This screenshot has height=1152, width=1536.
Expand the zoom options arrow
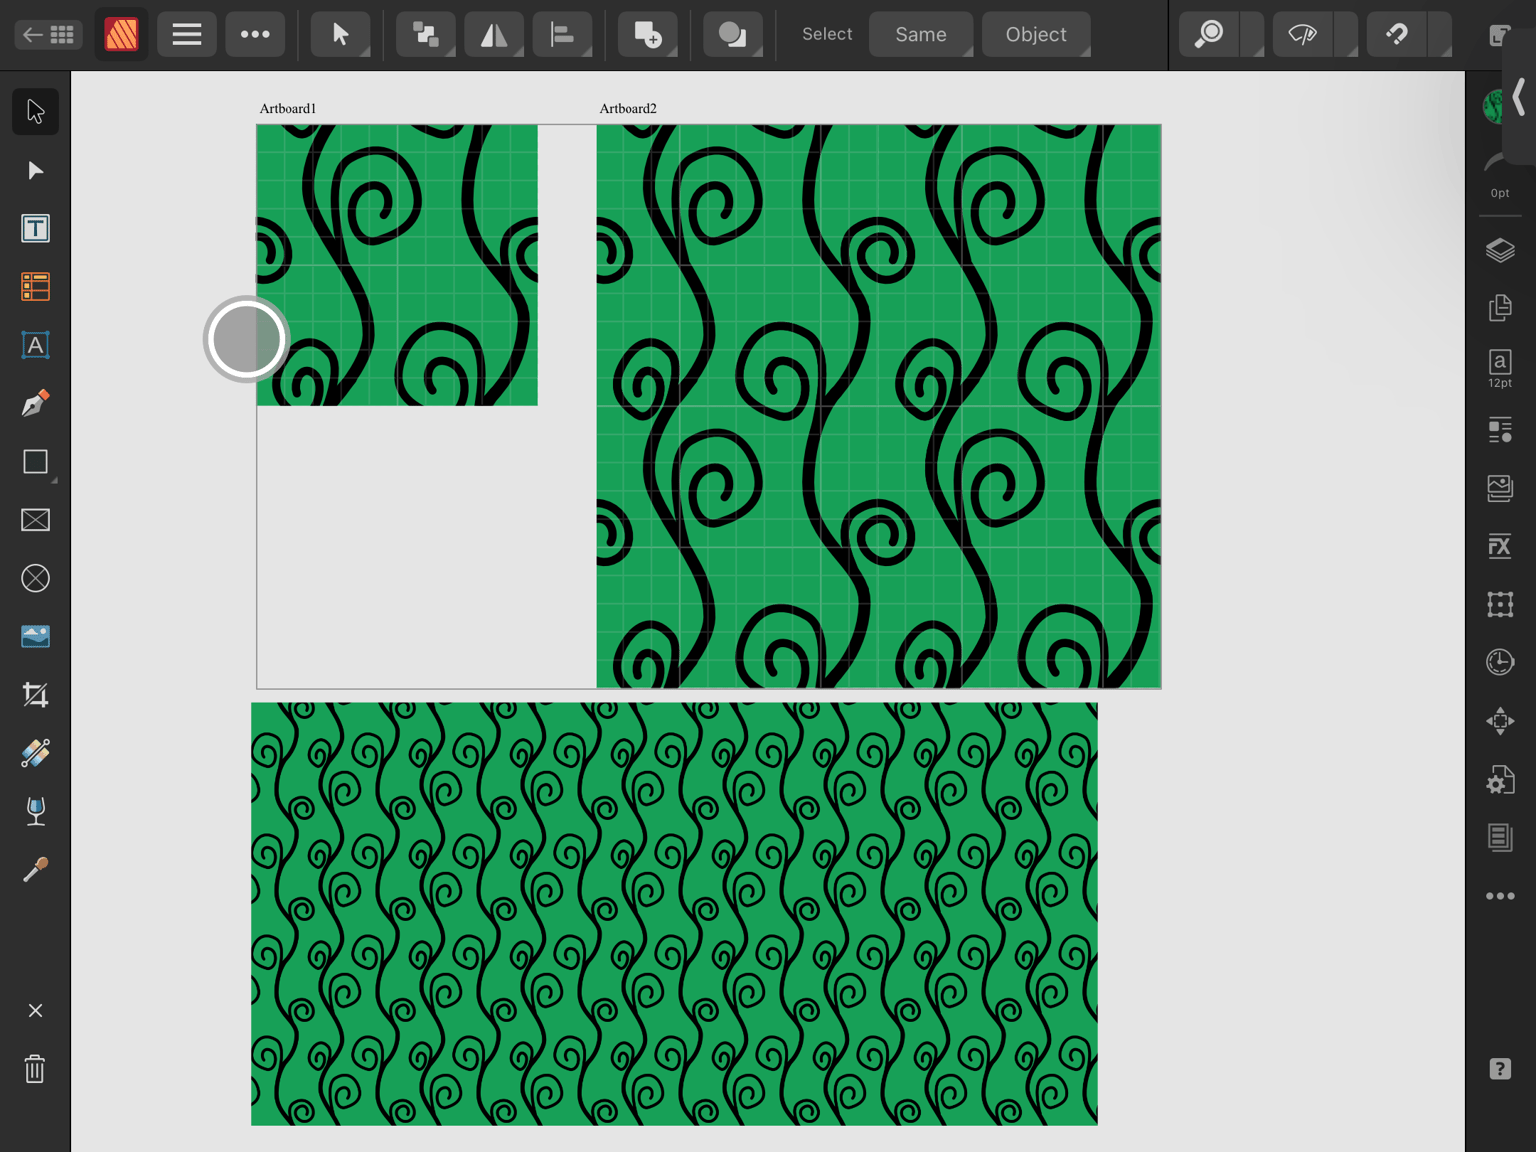click(x=1252, y=35)
